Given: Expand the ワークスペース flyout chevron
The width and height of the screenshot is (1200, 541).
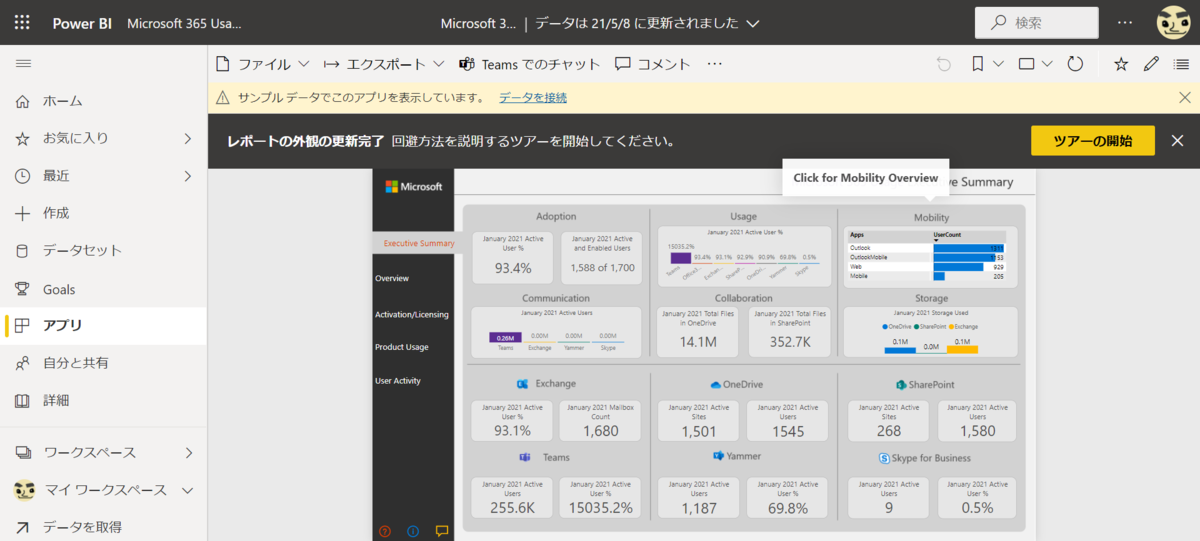Looking at the screenshot, I should 187,452.
